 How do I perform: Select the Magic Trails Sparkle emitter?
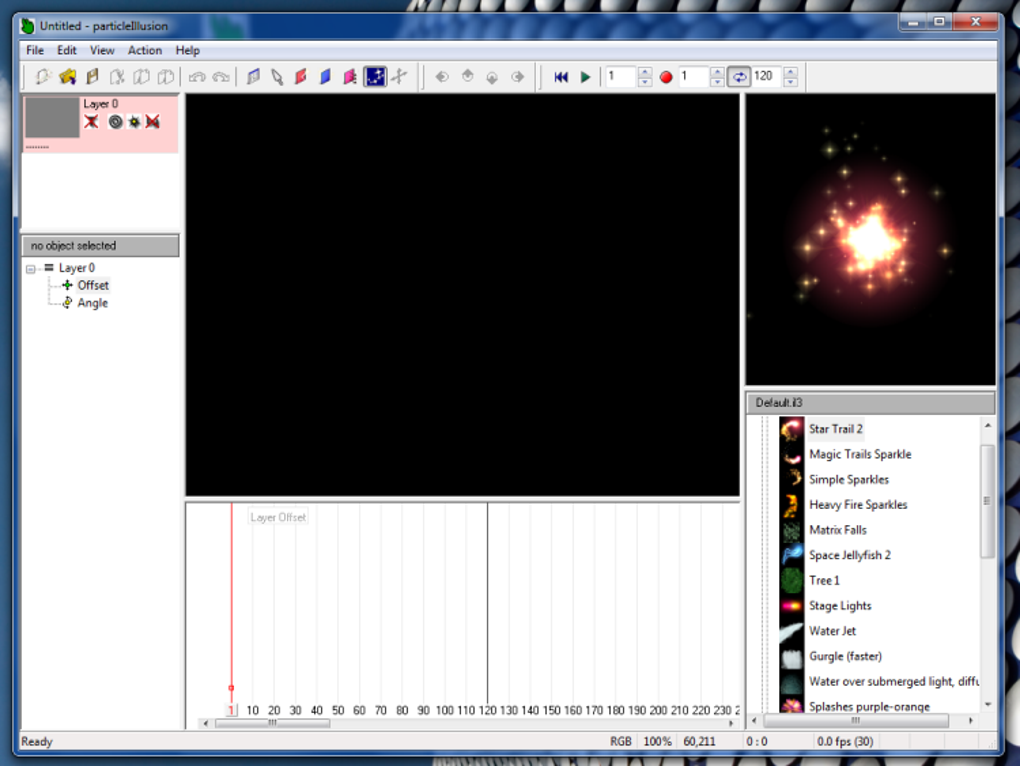pyautogui.click(x=860, y=455)
